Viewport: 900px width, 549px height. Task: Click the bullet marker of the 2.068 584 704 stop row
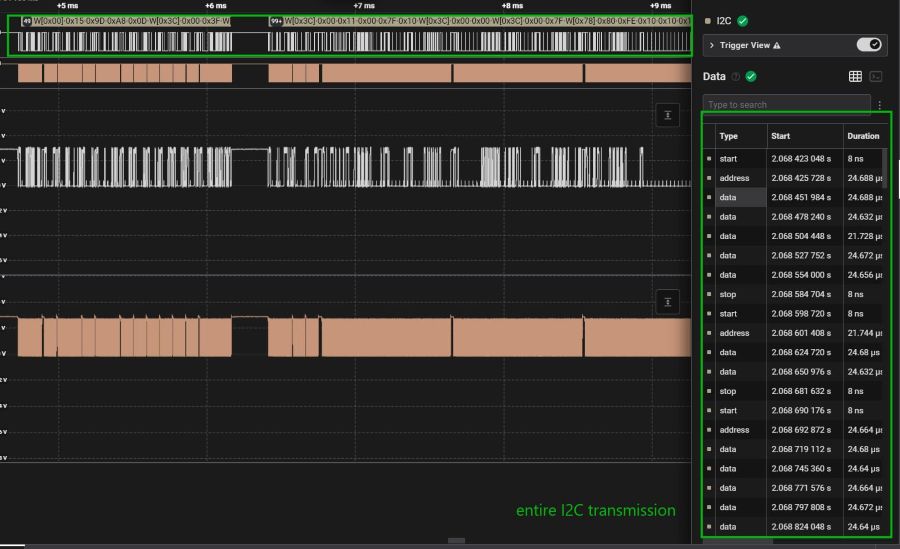[709, 294]
